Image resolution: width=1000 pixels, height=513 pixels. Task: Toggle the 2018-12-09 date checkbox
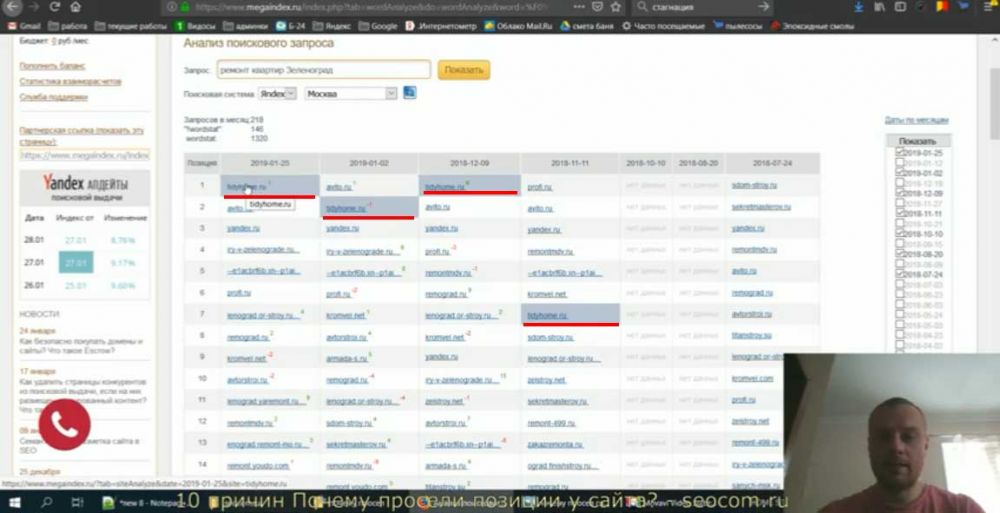click(x=900, y=193)
